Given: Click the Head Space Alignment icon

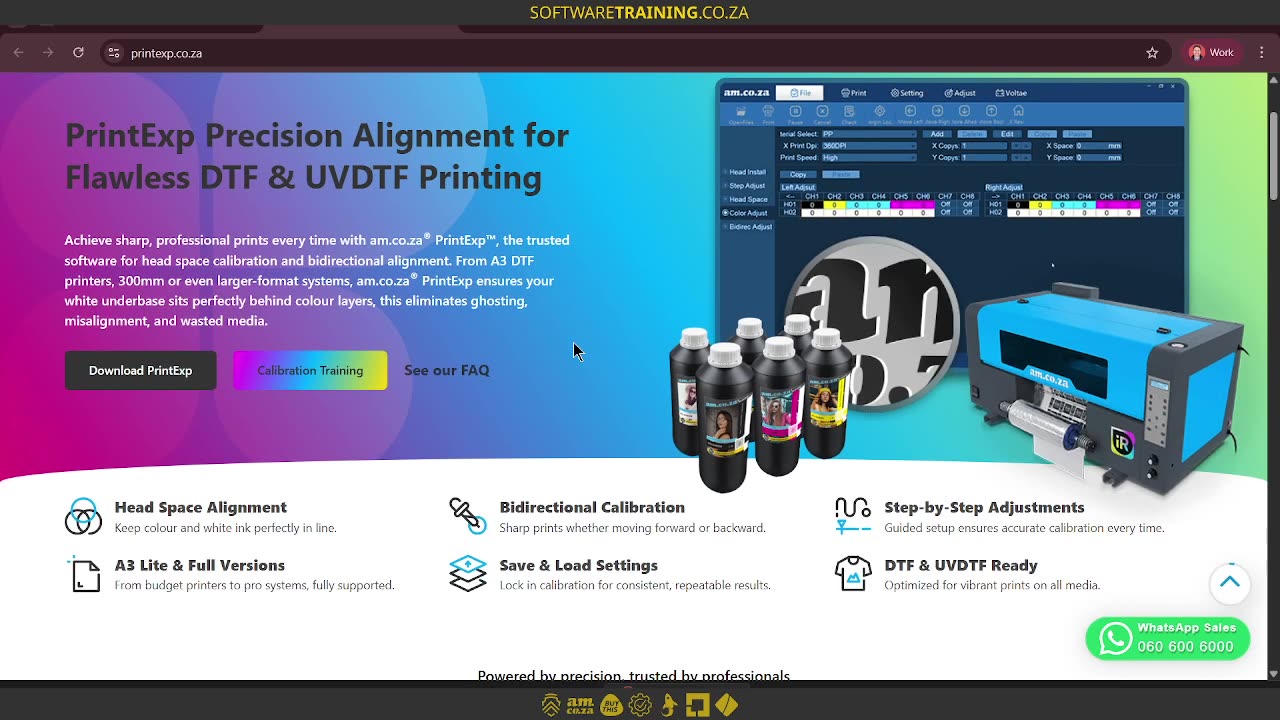Looking at the screenshot, I should 83,517.
